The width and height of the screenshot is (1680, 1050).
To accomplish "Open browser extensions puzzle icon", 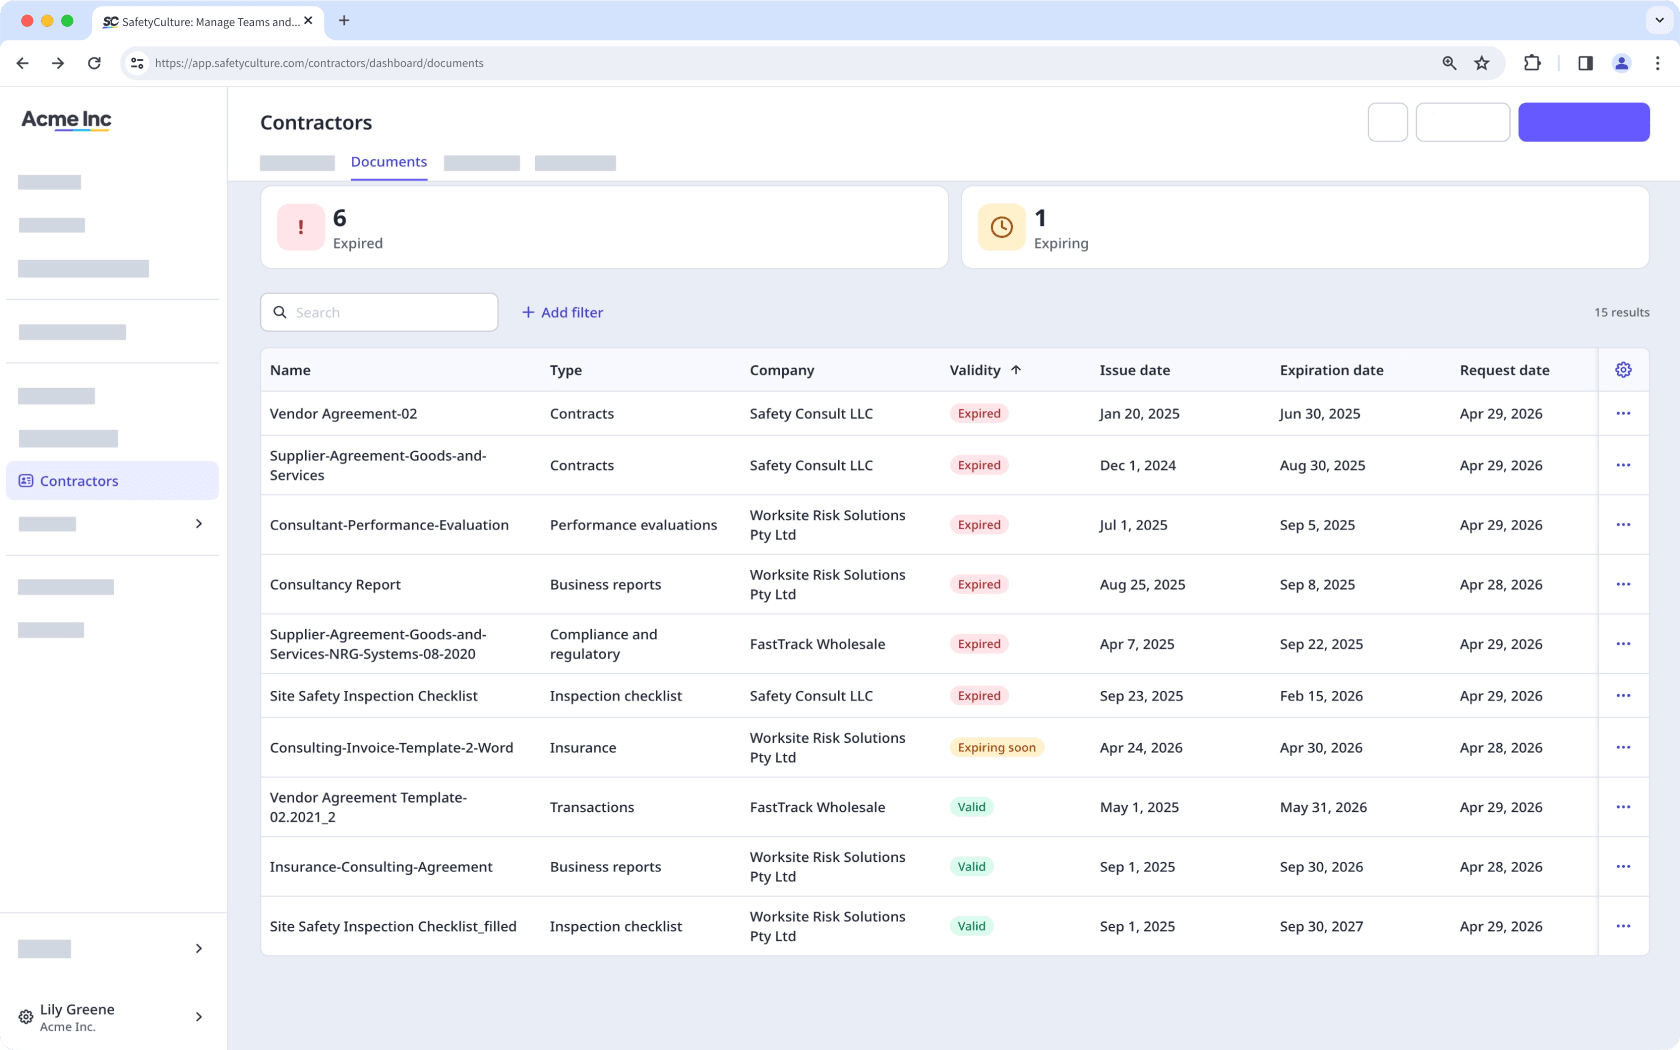I will (x=1532, y=63).
